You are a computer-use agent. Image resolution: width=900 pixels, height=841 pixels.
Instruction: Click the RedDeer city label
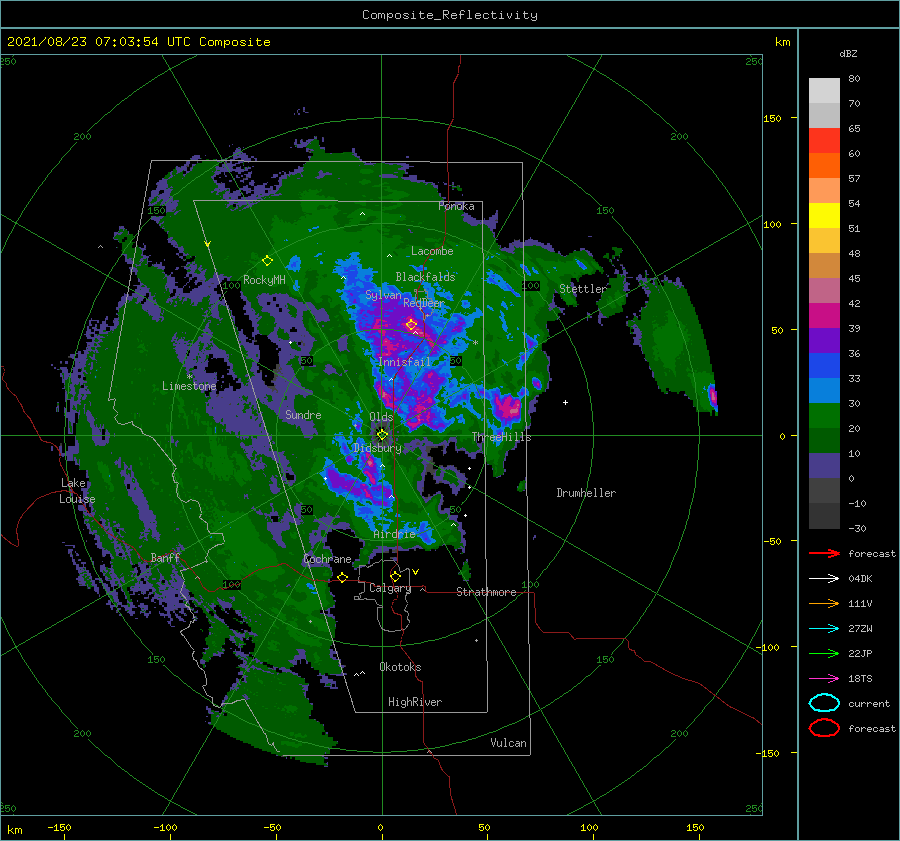point(424,303)
